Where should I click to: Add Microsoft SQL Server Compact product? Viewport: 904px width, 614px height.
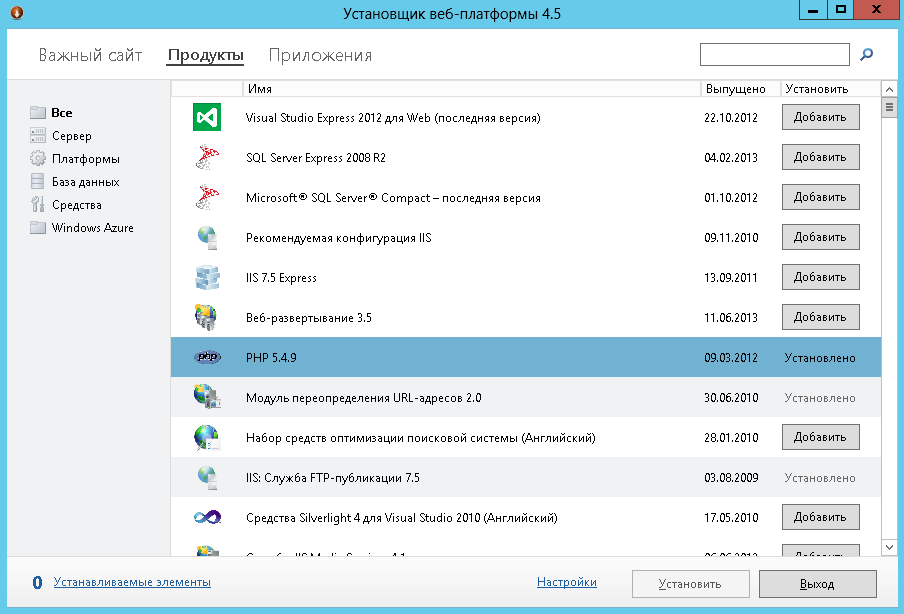pyautogui.click(x=820, y=198)
